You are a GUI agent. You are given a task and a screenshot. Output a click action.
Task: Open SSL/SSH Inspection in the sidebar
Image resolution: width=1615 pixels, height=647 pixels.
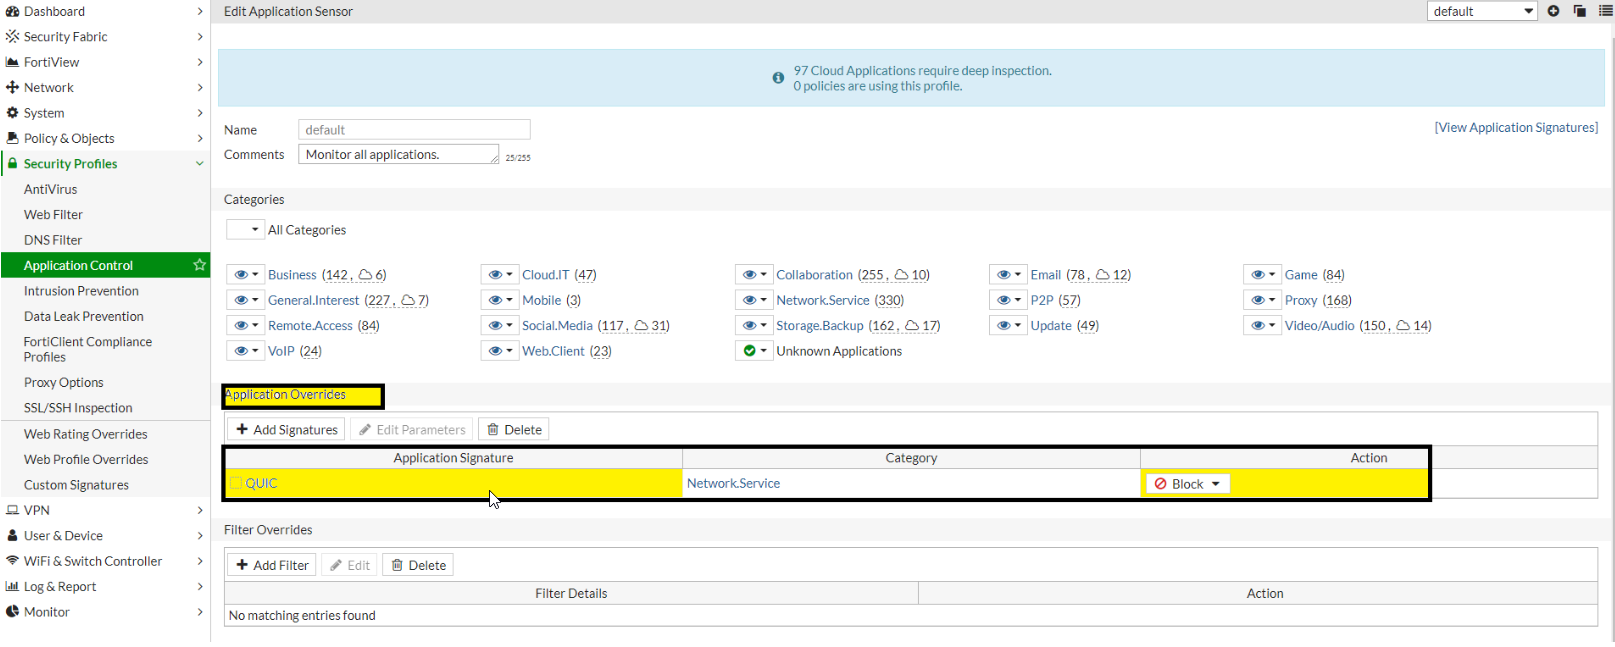tap(78, 408)
